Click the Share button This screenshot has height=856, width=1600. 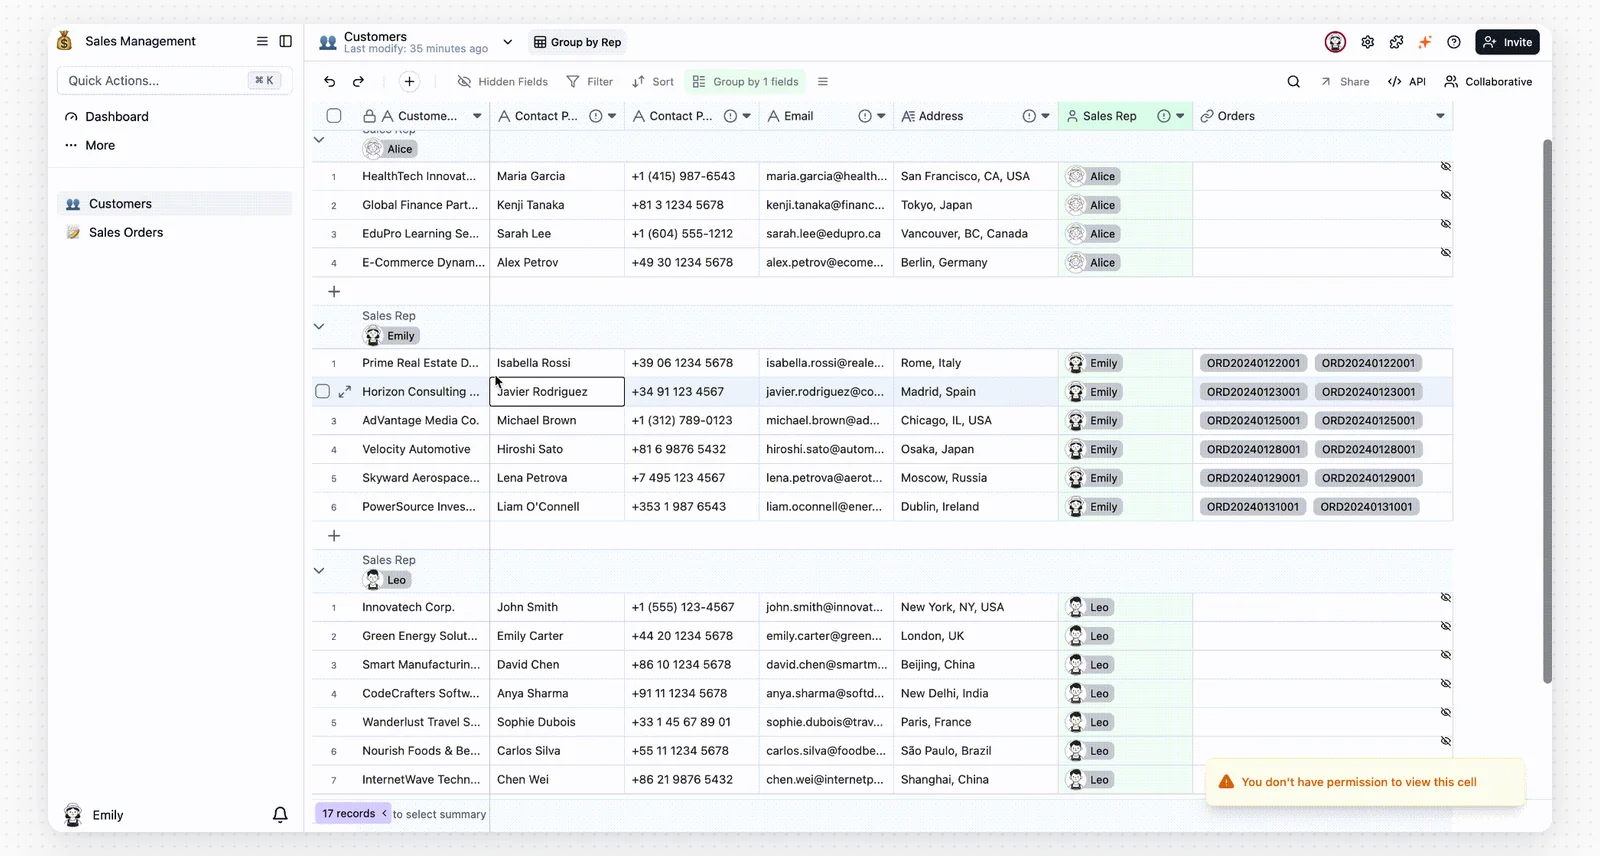point(1345,82)
